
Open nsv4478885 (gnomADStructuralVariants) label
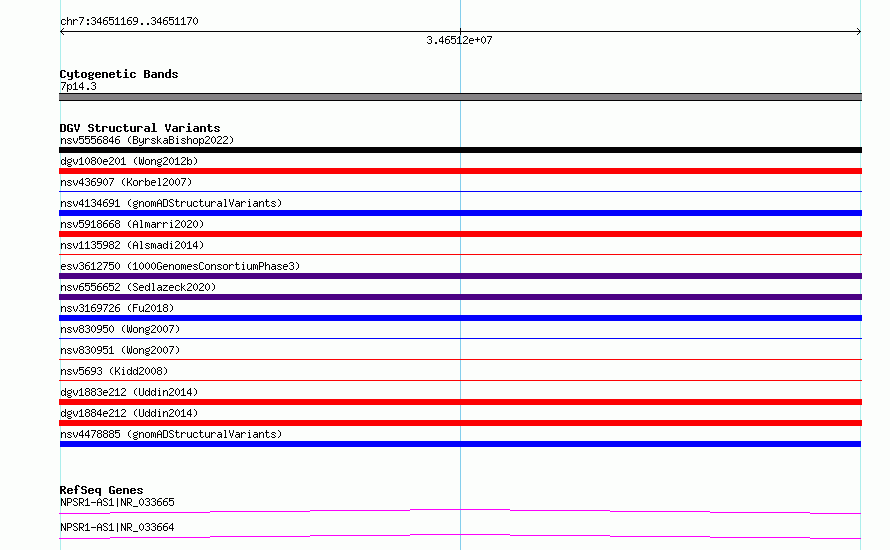coord(171,434)
